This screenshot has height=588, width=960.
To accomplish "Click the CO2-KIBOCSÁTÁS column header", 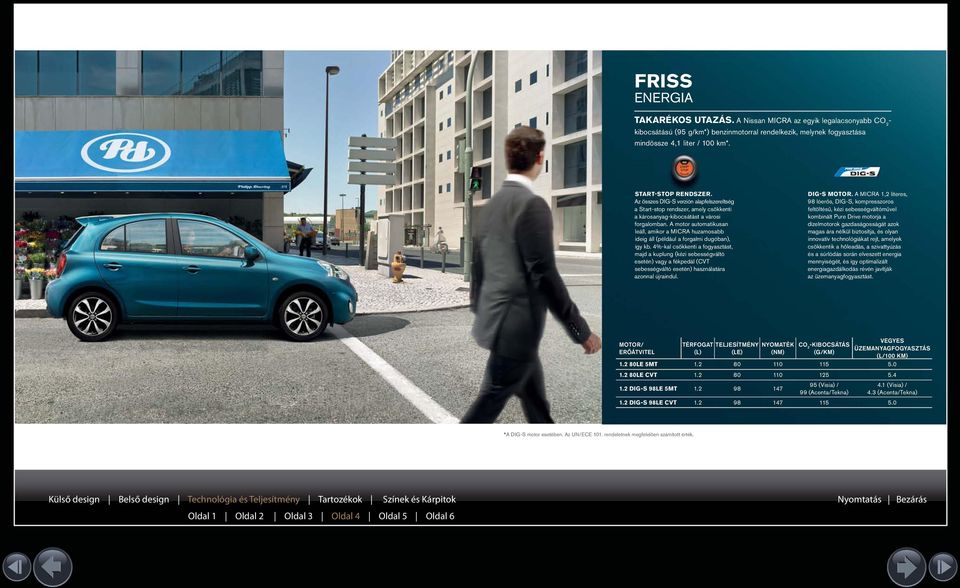I will tap(823, 348).
